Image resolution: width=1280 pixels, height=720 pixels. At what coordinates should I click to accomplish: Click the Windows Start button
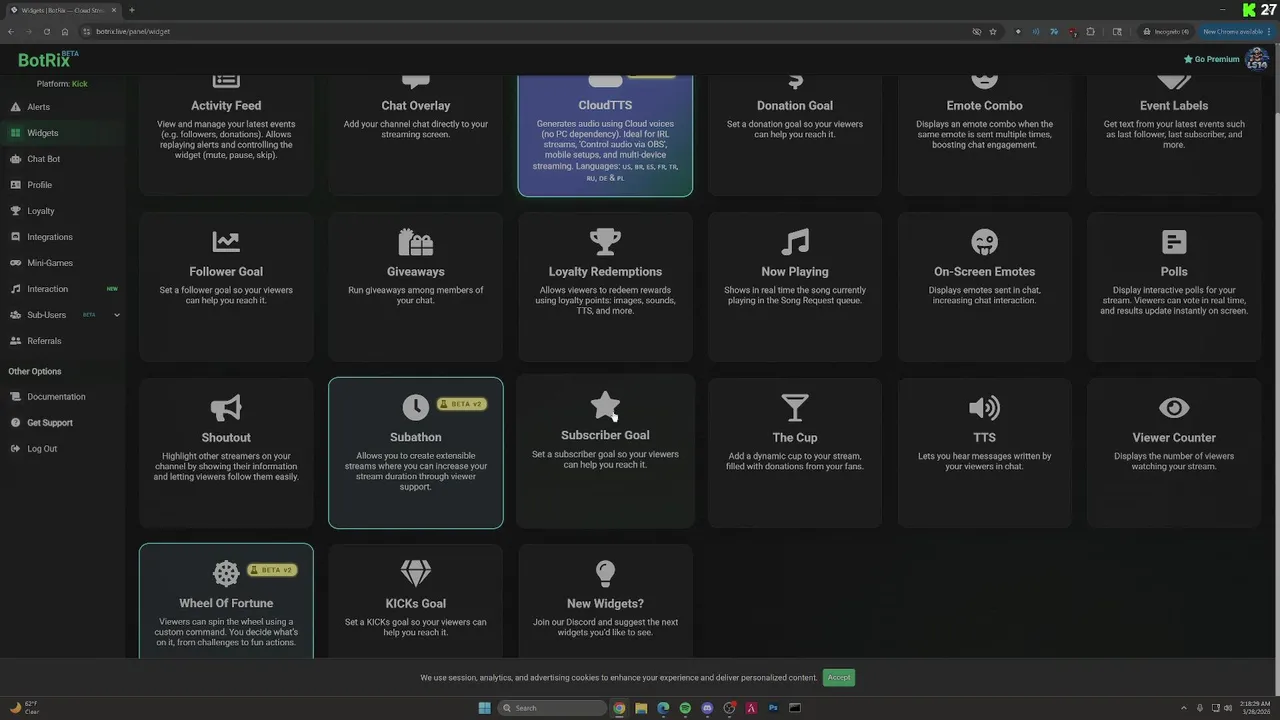coord(485,708)
